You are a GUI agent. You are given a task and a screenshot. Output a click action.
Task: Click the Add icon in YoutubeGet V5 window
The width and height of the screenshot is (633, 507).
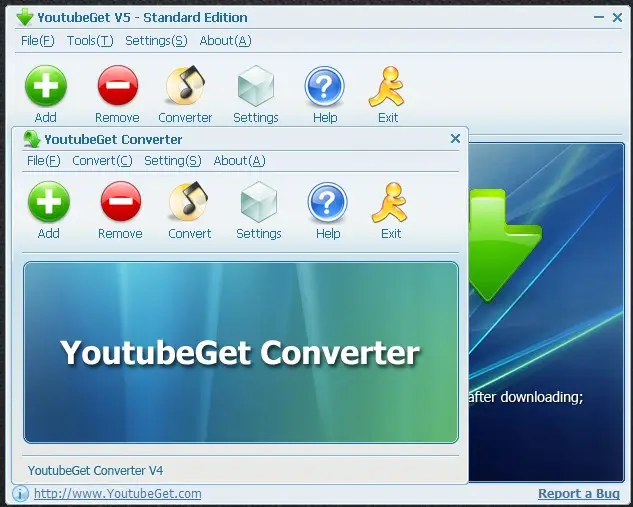point(46,86)
